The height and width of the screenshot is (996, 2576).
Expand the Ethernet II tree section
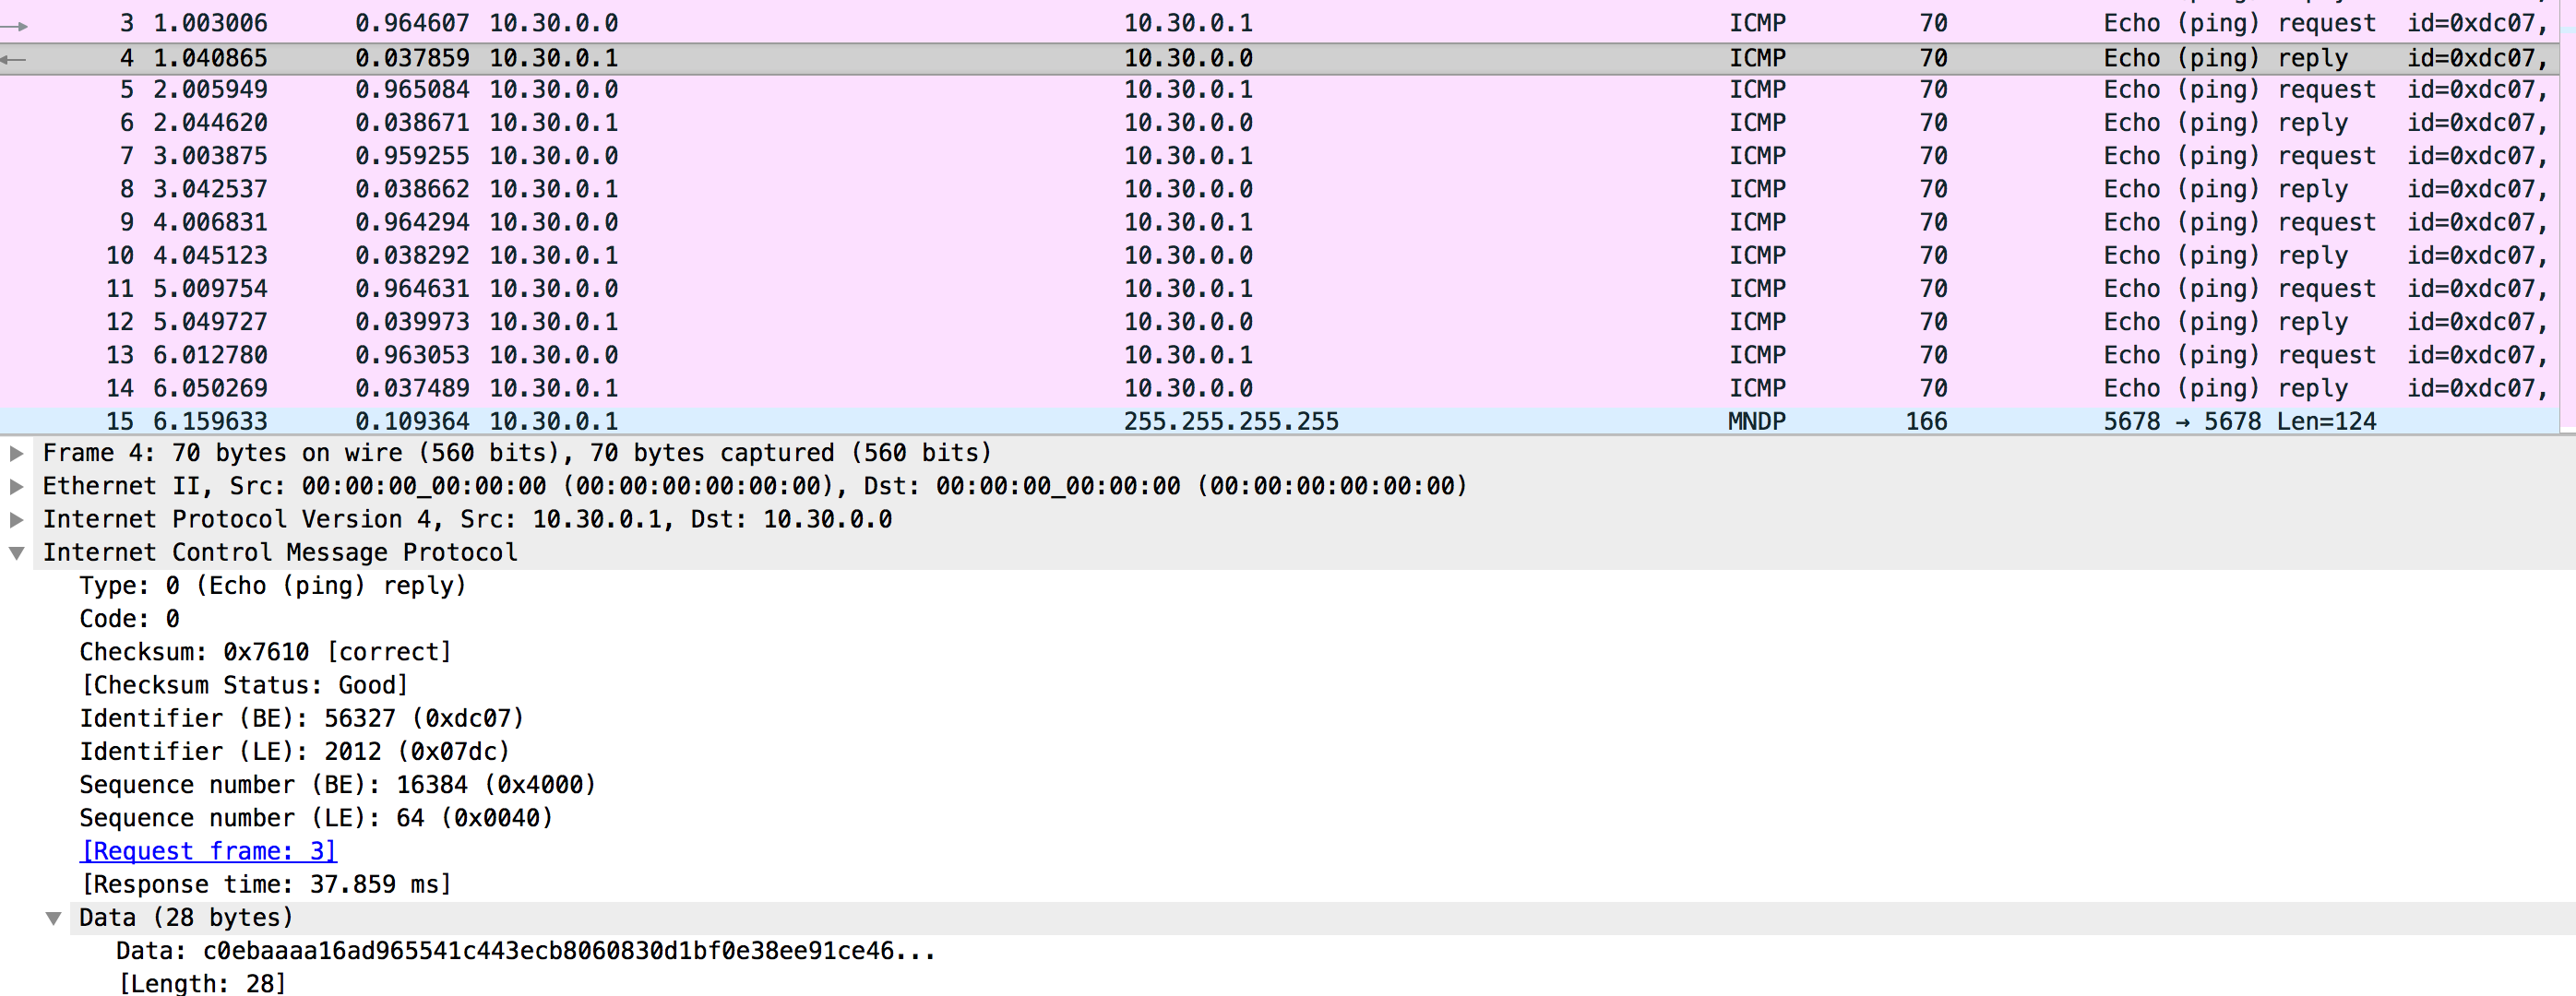click(x=16, y=486)
